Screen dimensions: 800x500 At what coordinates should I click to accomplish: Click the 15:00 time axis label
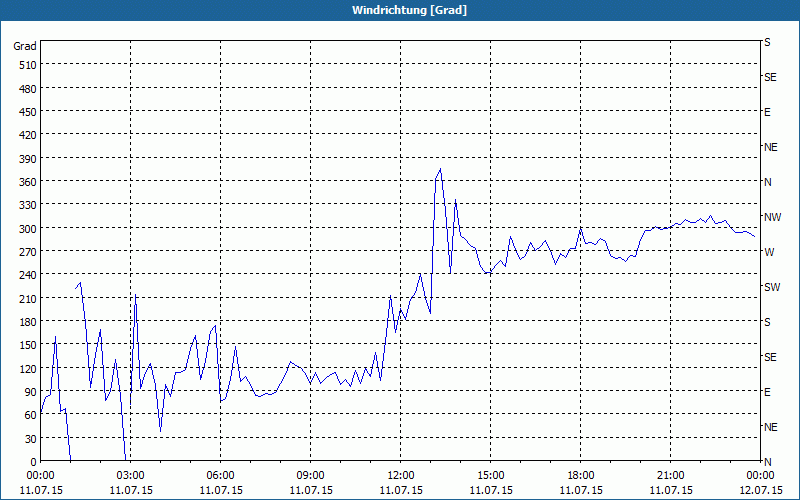pyautogui.click(x=490, y=475)
